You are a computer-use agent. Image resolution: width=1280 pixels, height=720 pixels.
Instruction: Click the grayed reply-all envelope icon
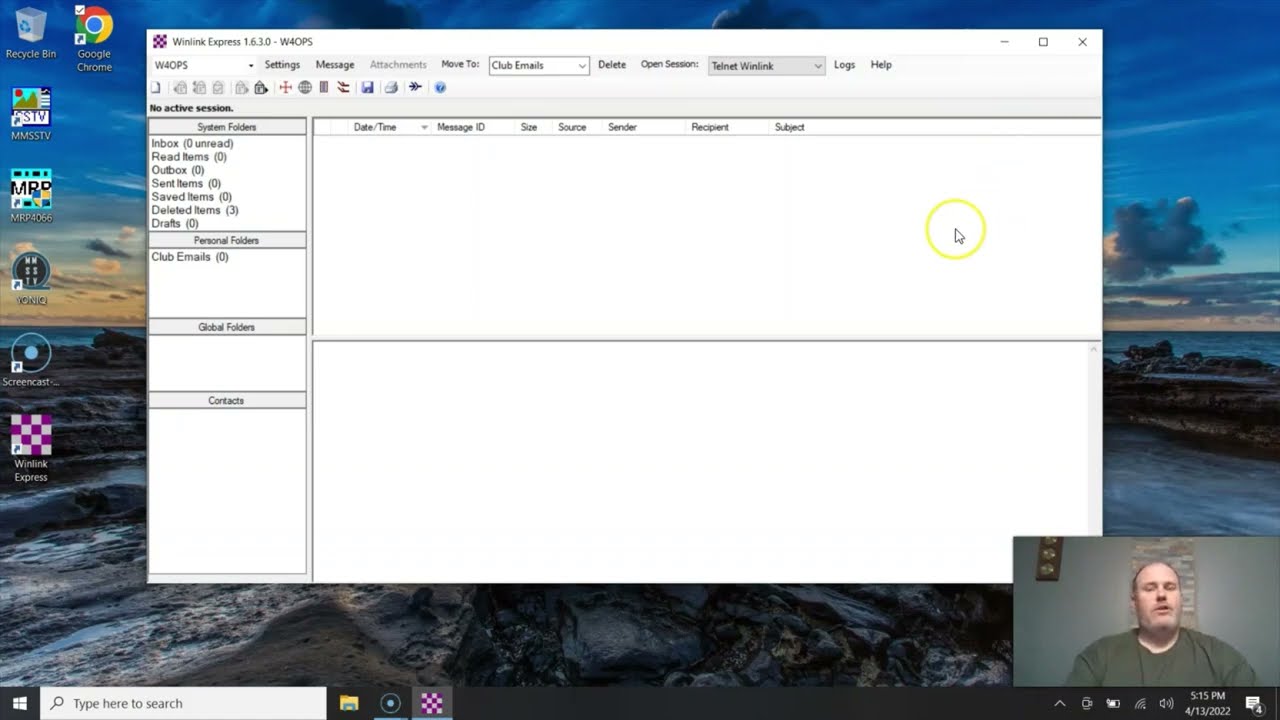[199, 88]
